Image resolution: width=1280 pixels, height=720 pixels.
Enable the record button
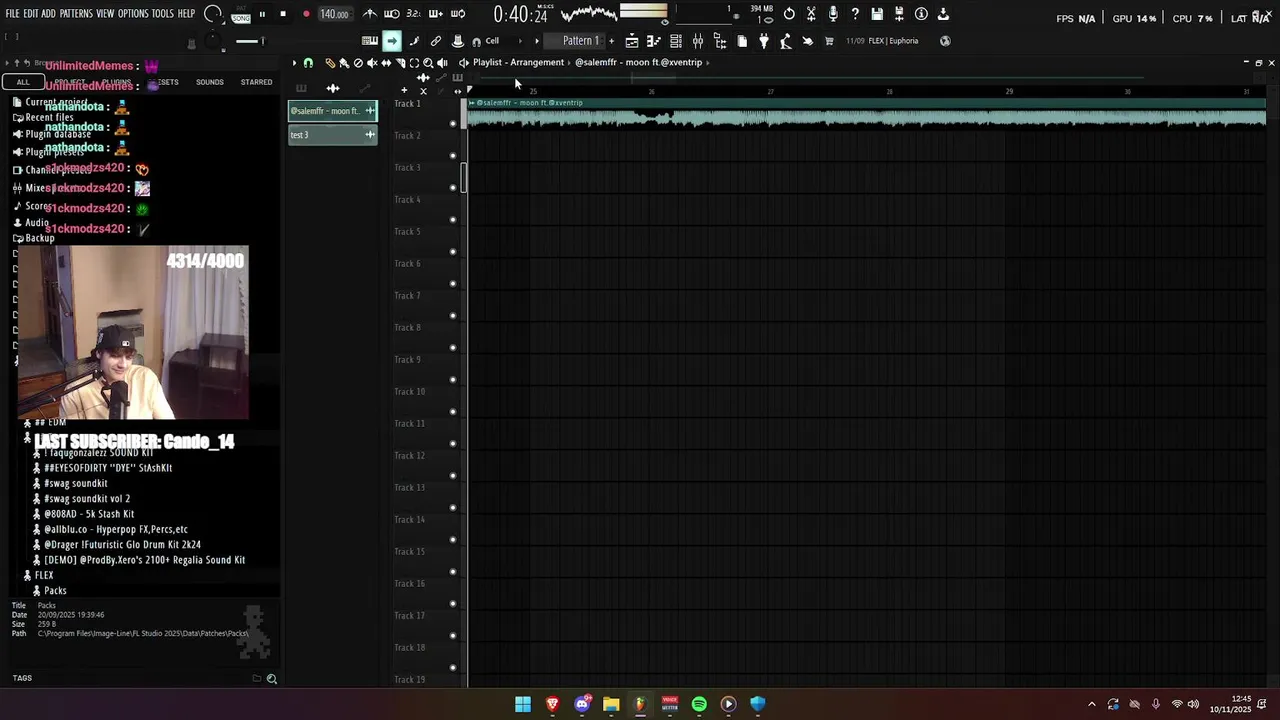(307, 14)
